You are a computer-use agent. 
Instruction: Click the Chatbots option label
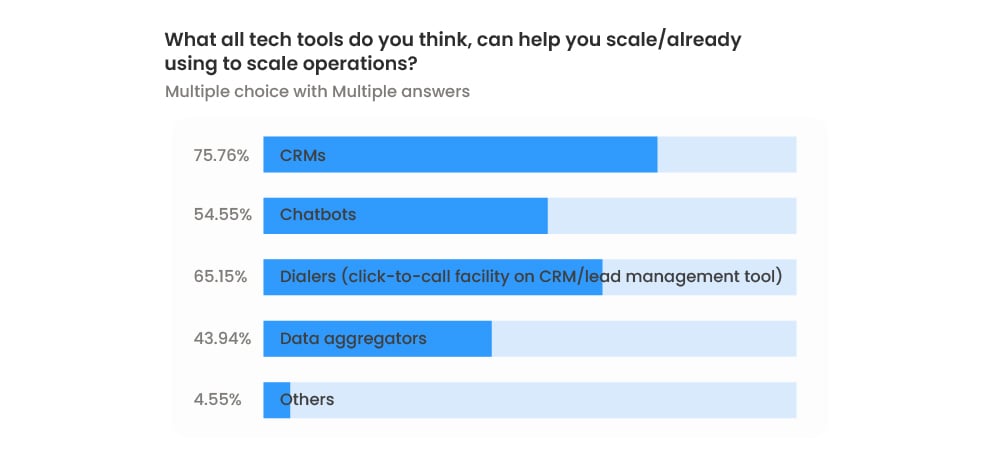pyautogui.click(x=318, y=215)
